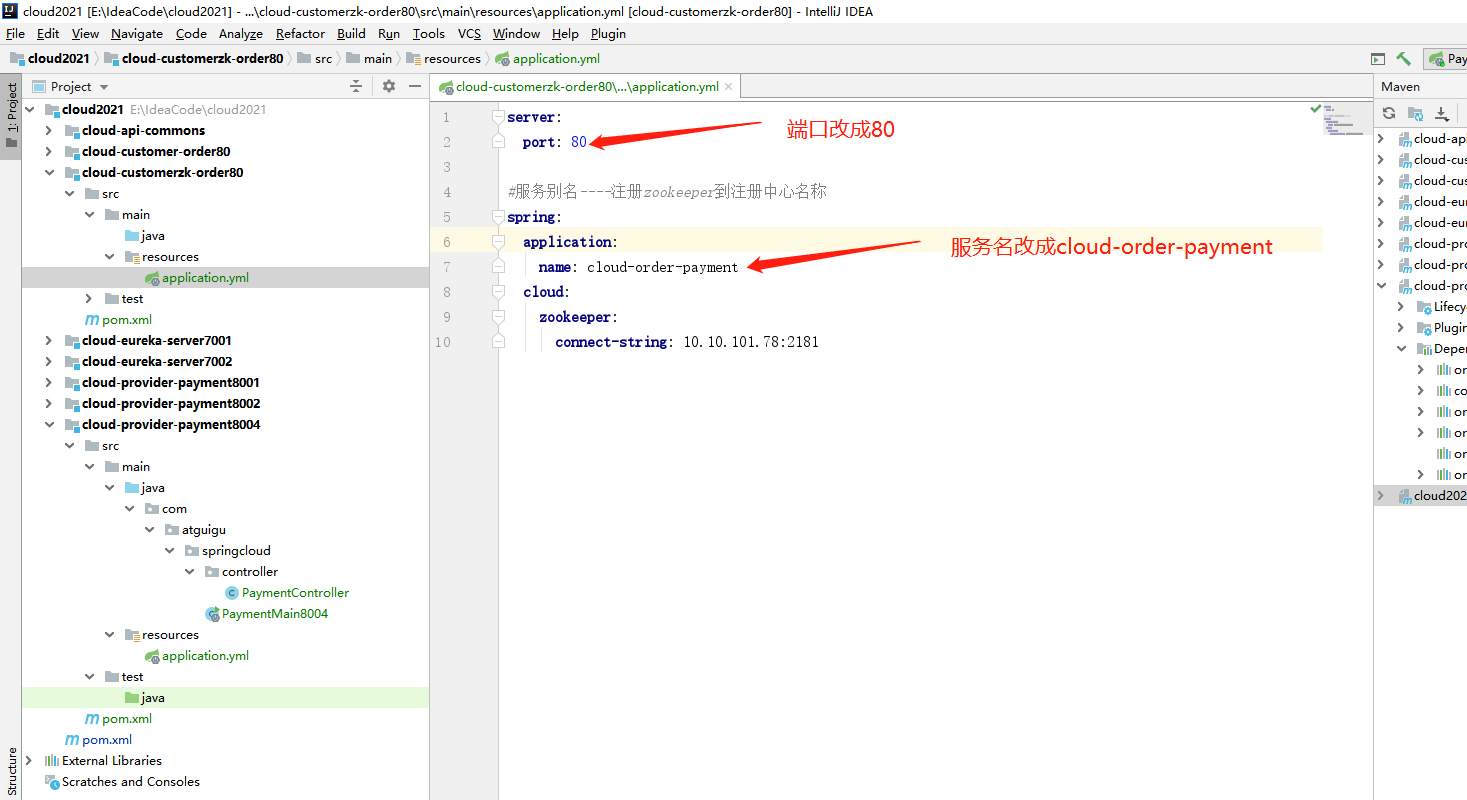Open the Build menu
This screenshot has width=1467, height=800.
tap(351, 33)
